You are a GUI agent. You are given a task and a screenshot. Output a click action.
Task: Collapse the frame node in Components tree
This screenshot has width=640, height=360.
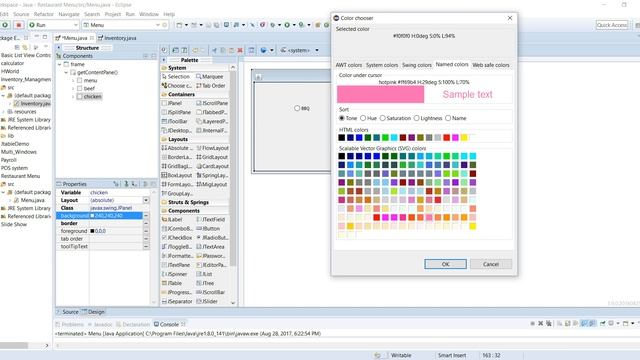[60, 64]
